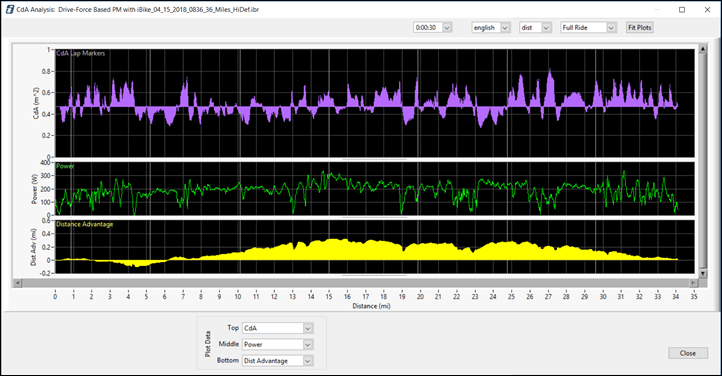
Task: Click the vertical scrollbar down arrow
Action: [703, 273]
